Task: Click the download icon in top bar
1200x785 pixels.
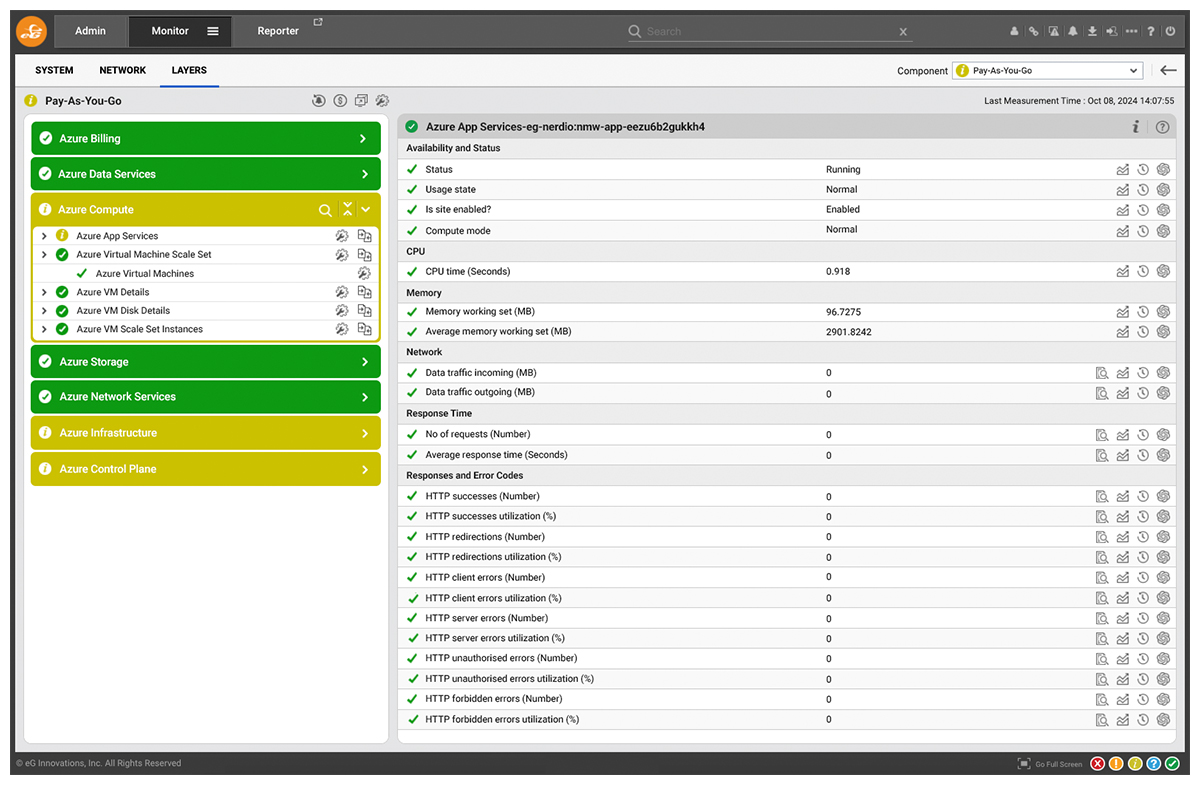Action: coord(1092,31)
